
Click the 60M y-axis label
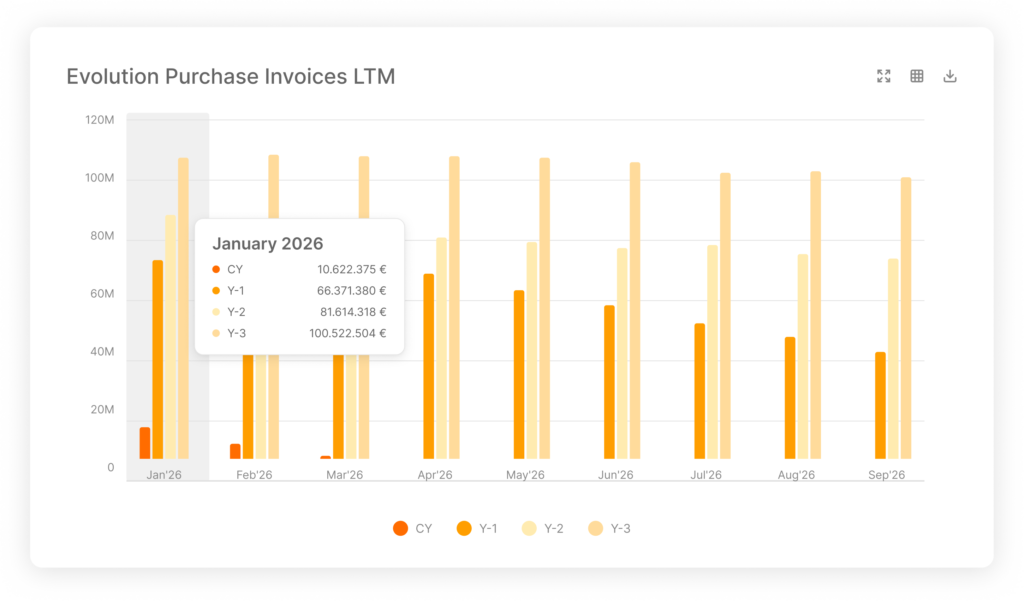coord(102,294)
